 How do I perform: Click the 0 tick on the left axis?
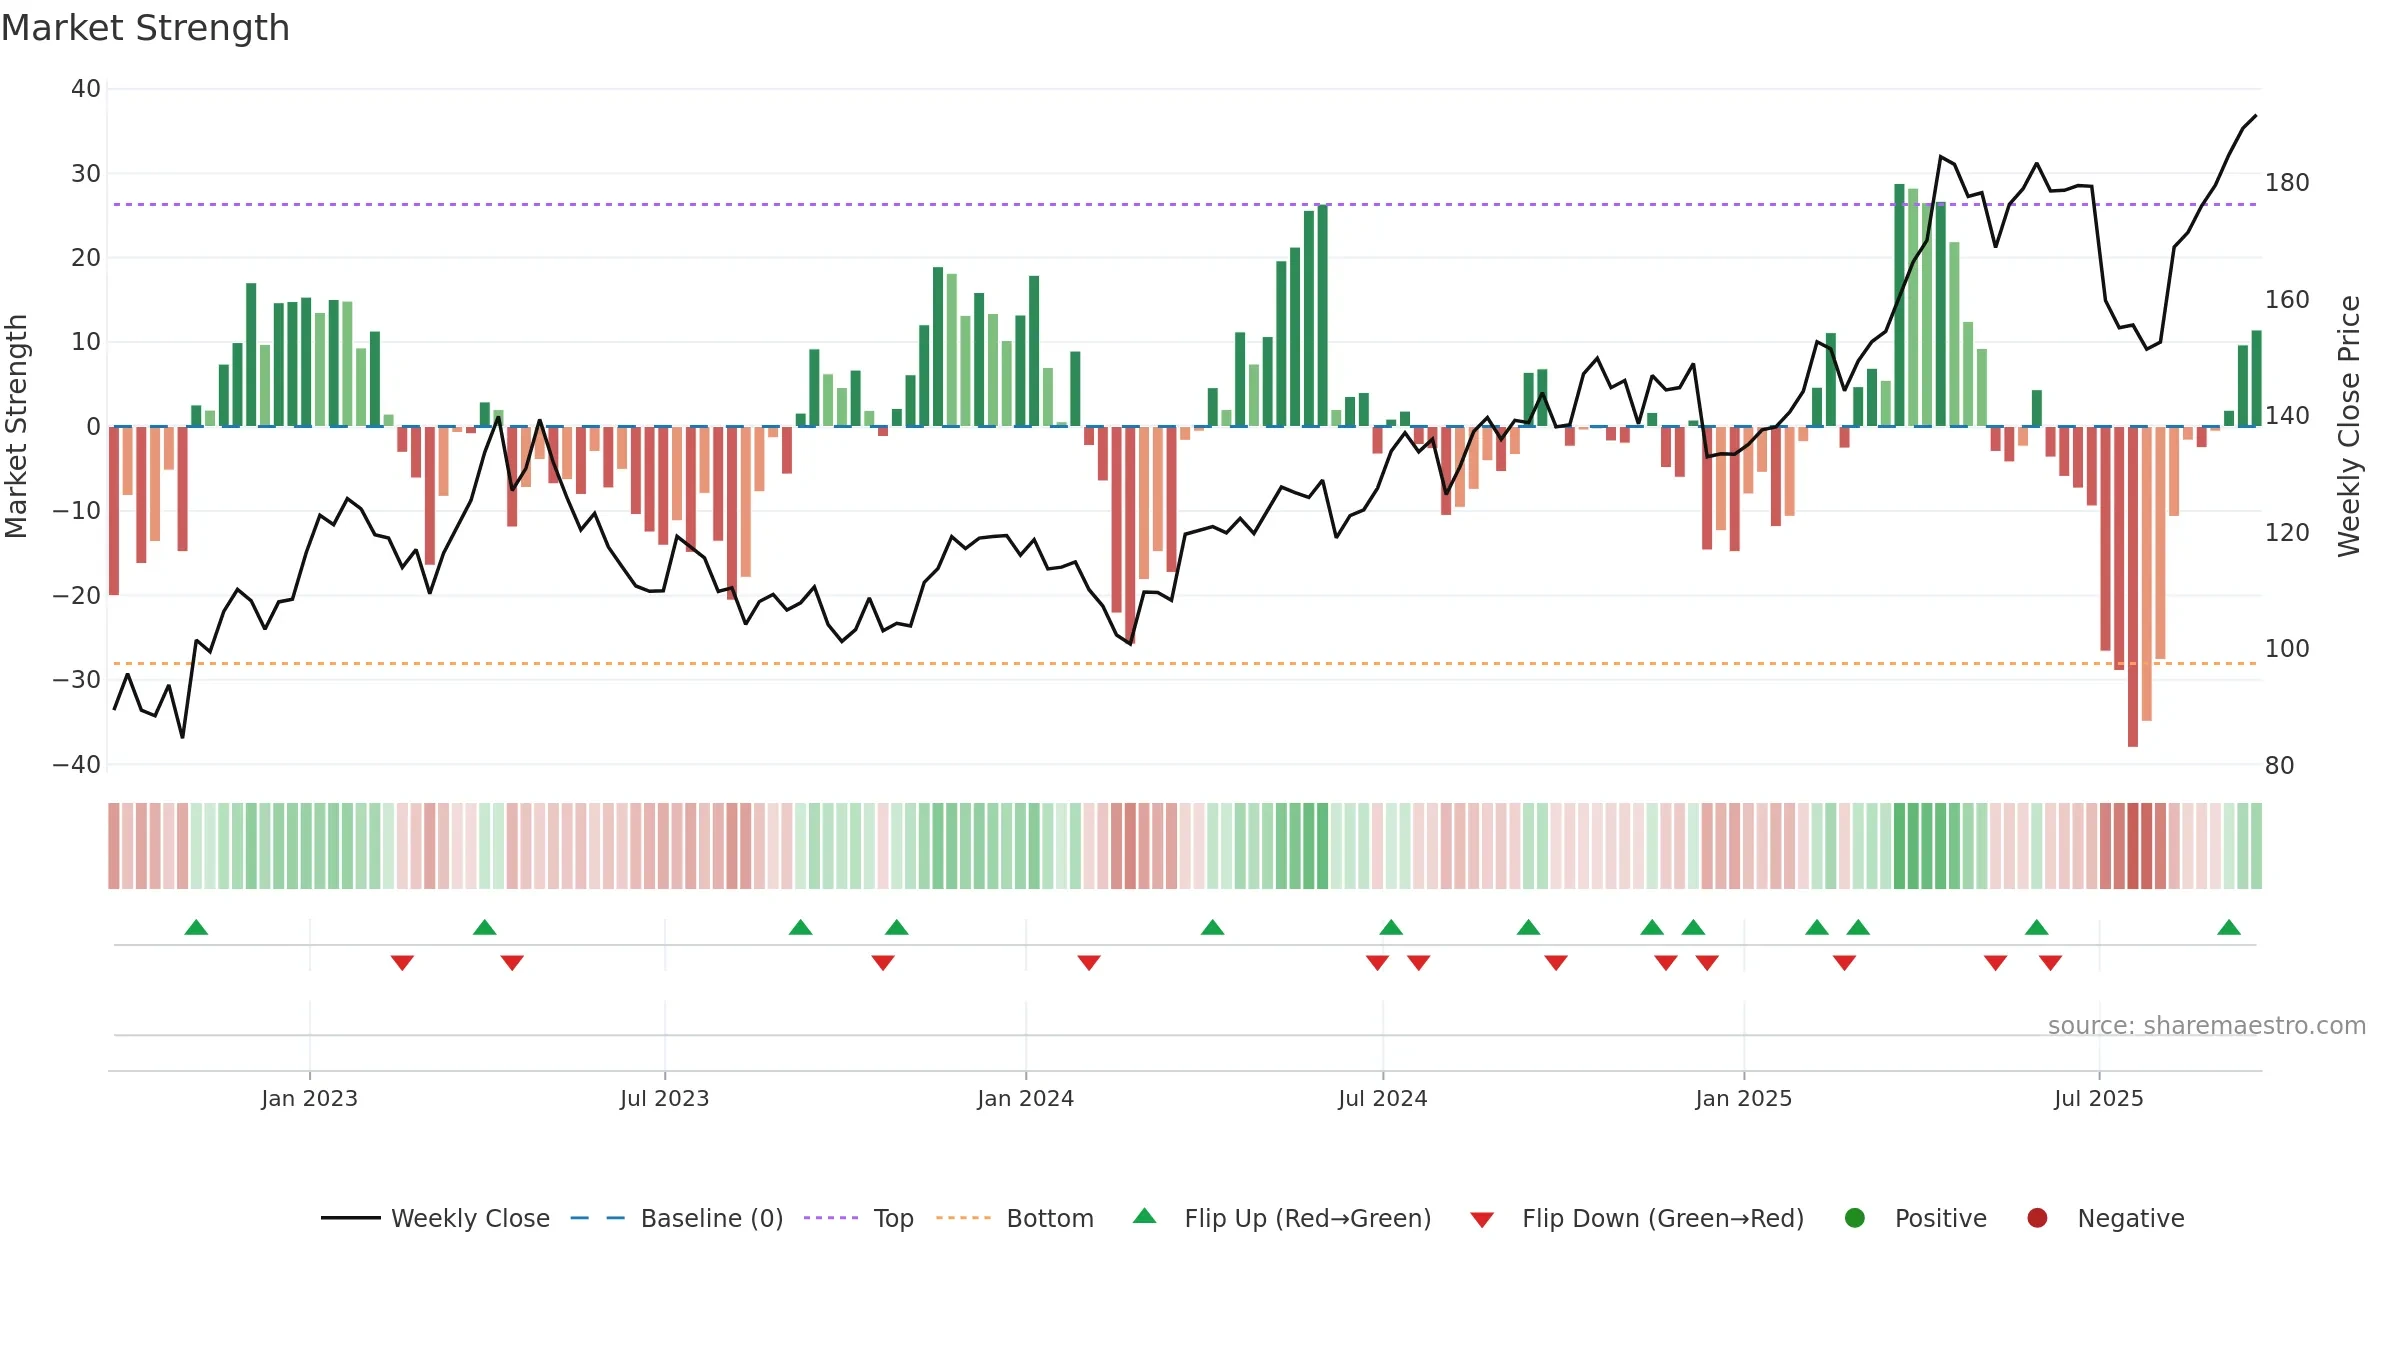click(94, 427)
